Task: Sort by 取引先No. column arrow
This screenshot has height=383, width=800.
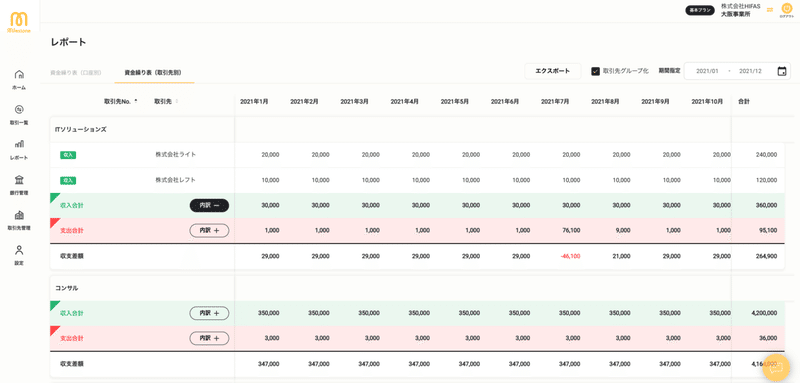Action: tap(136, 101)
